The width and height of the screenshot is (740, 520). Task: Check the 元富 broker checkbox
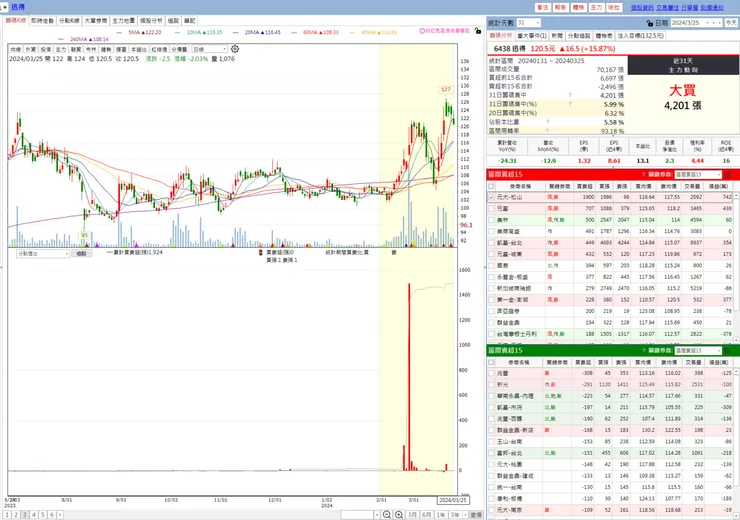491,209
